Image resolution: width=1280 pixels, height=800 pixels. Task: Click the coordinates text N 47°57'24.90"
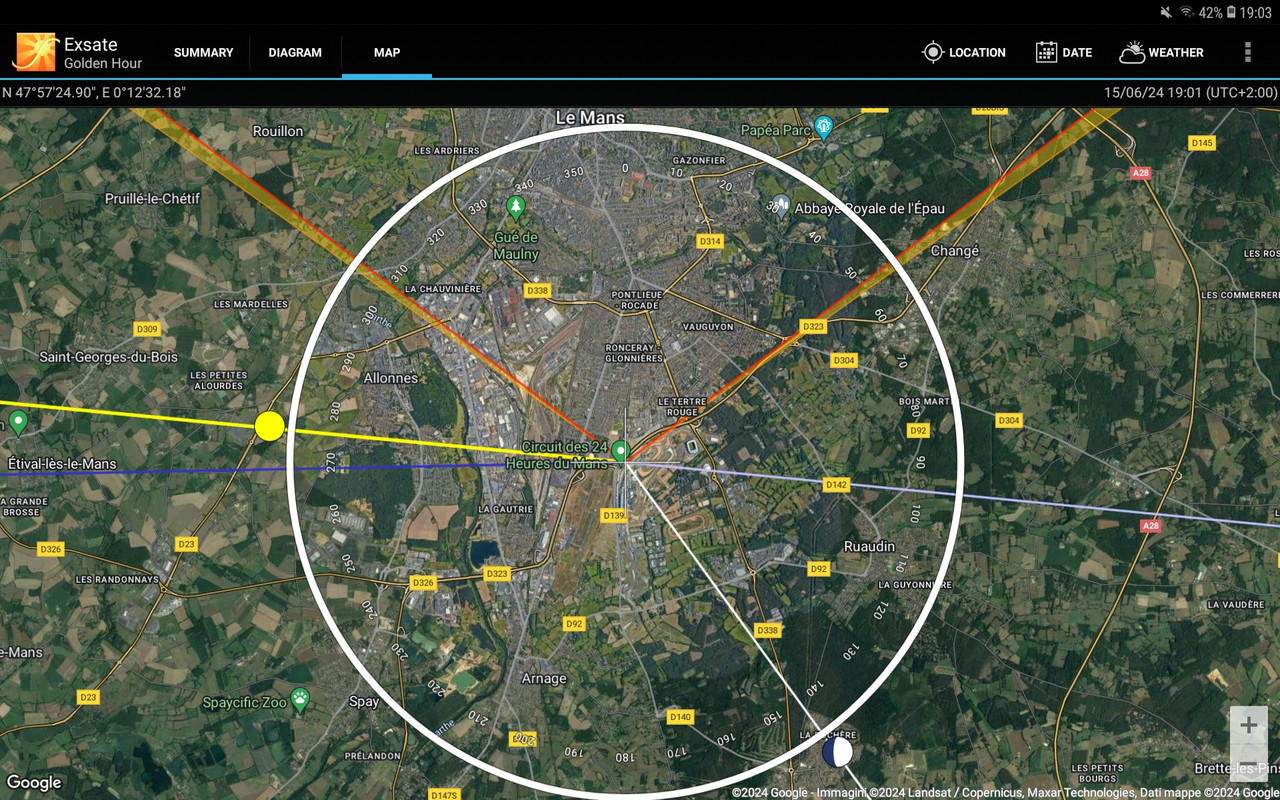(94, 92)
